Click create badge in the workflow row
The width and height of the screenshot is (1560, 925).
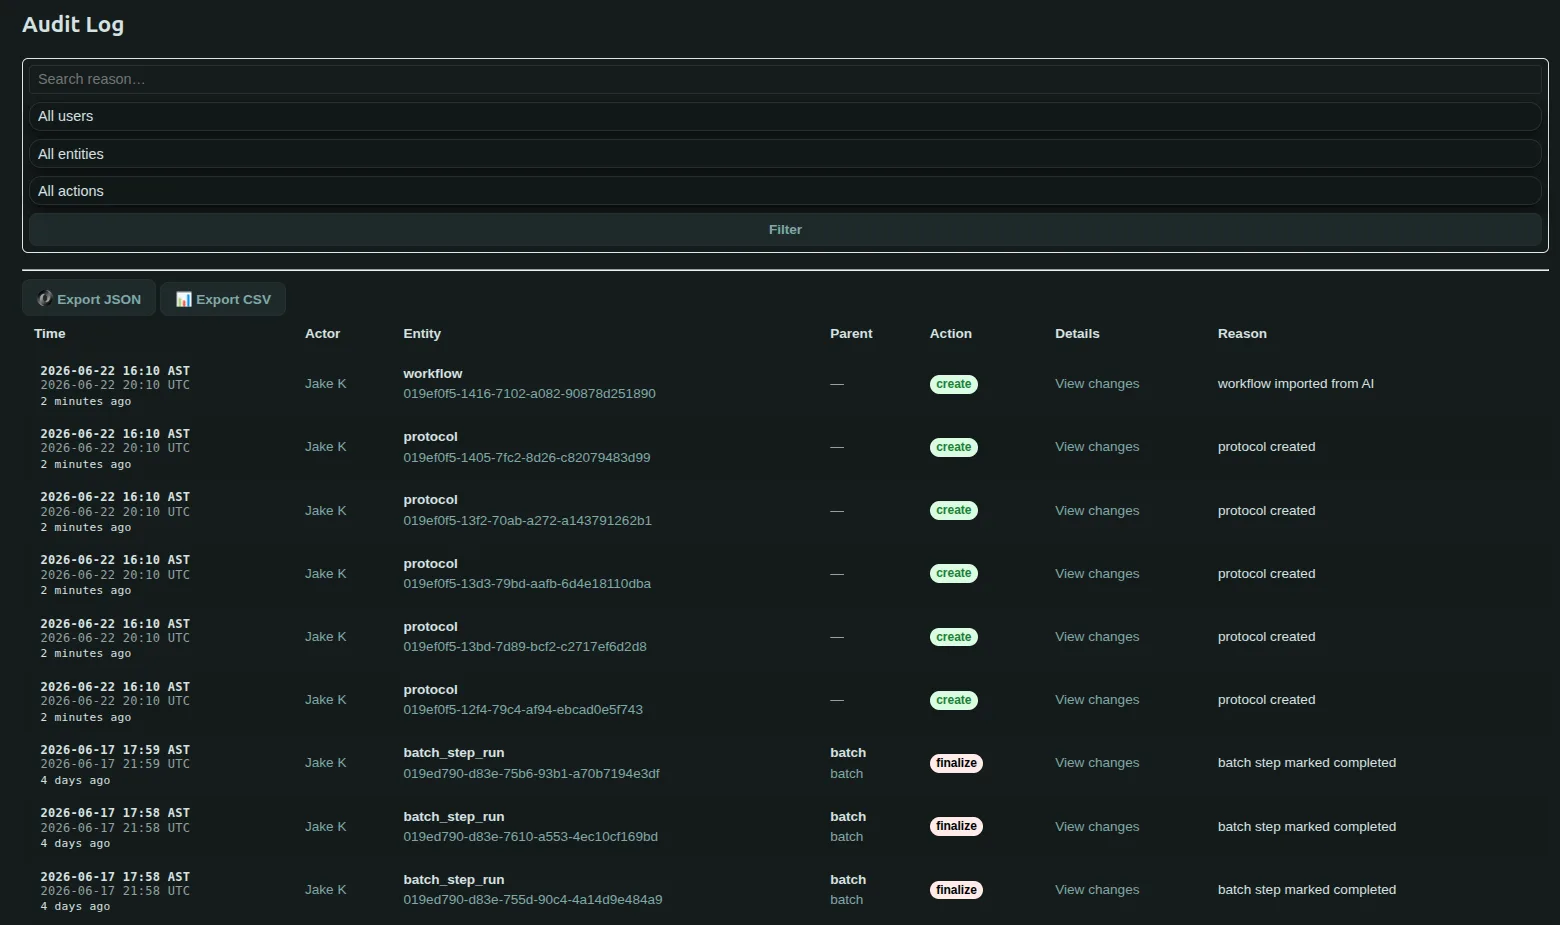[x=954, y=384]
